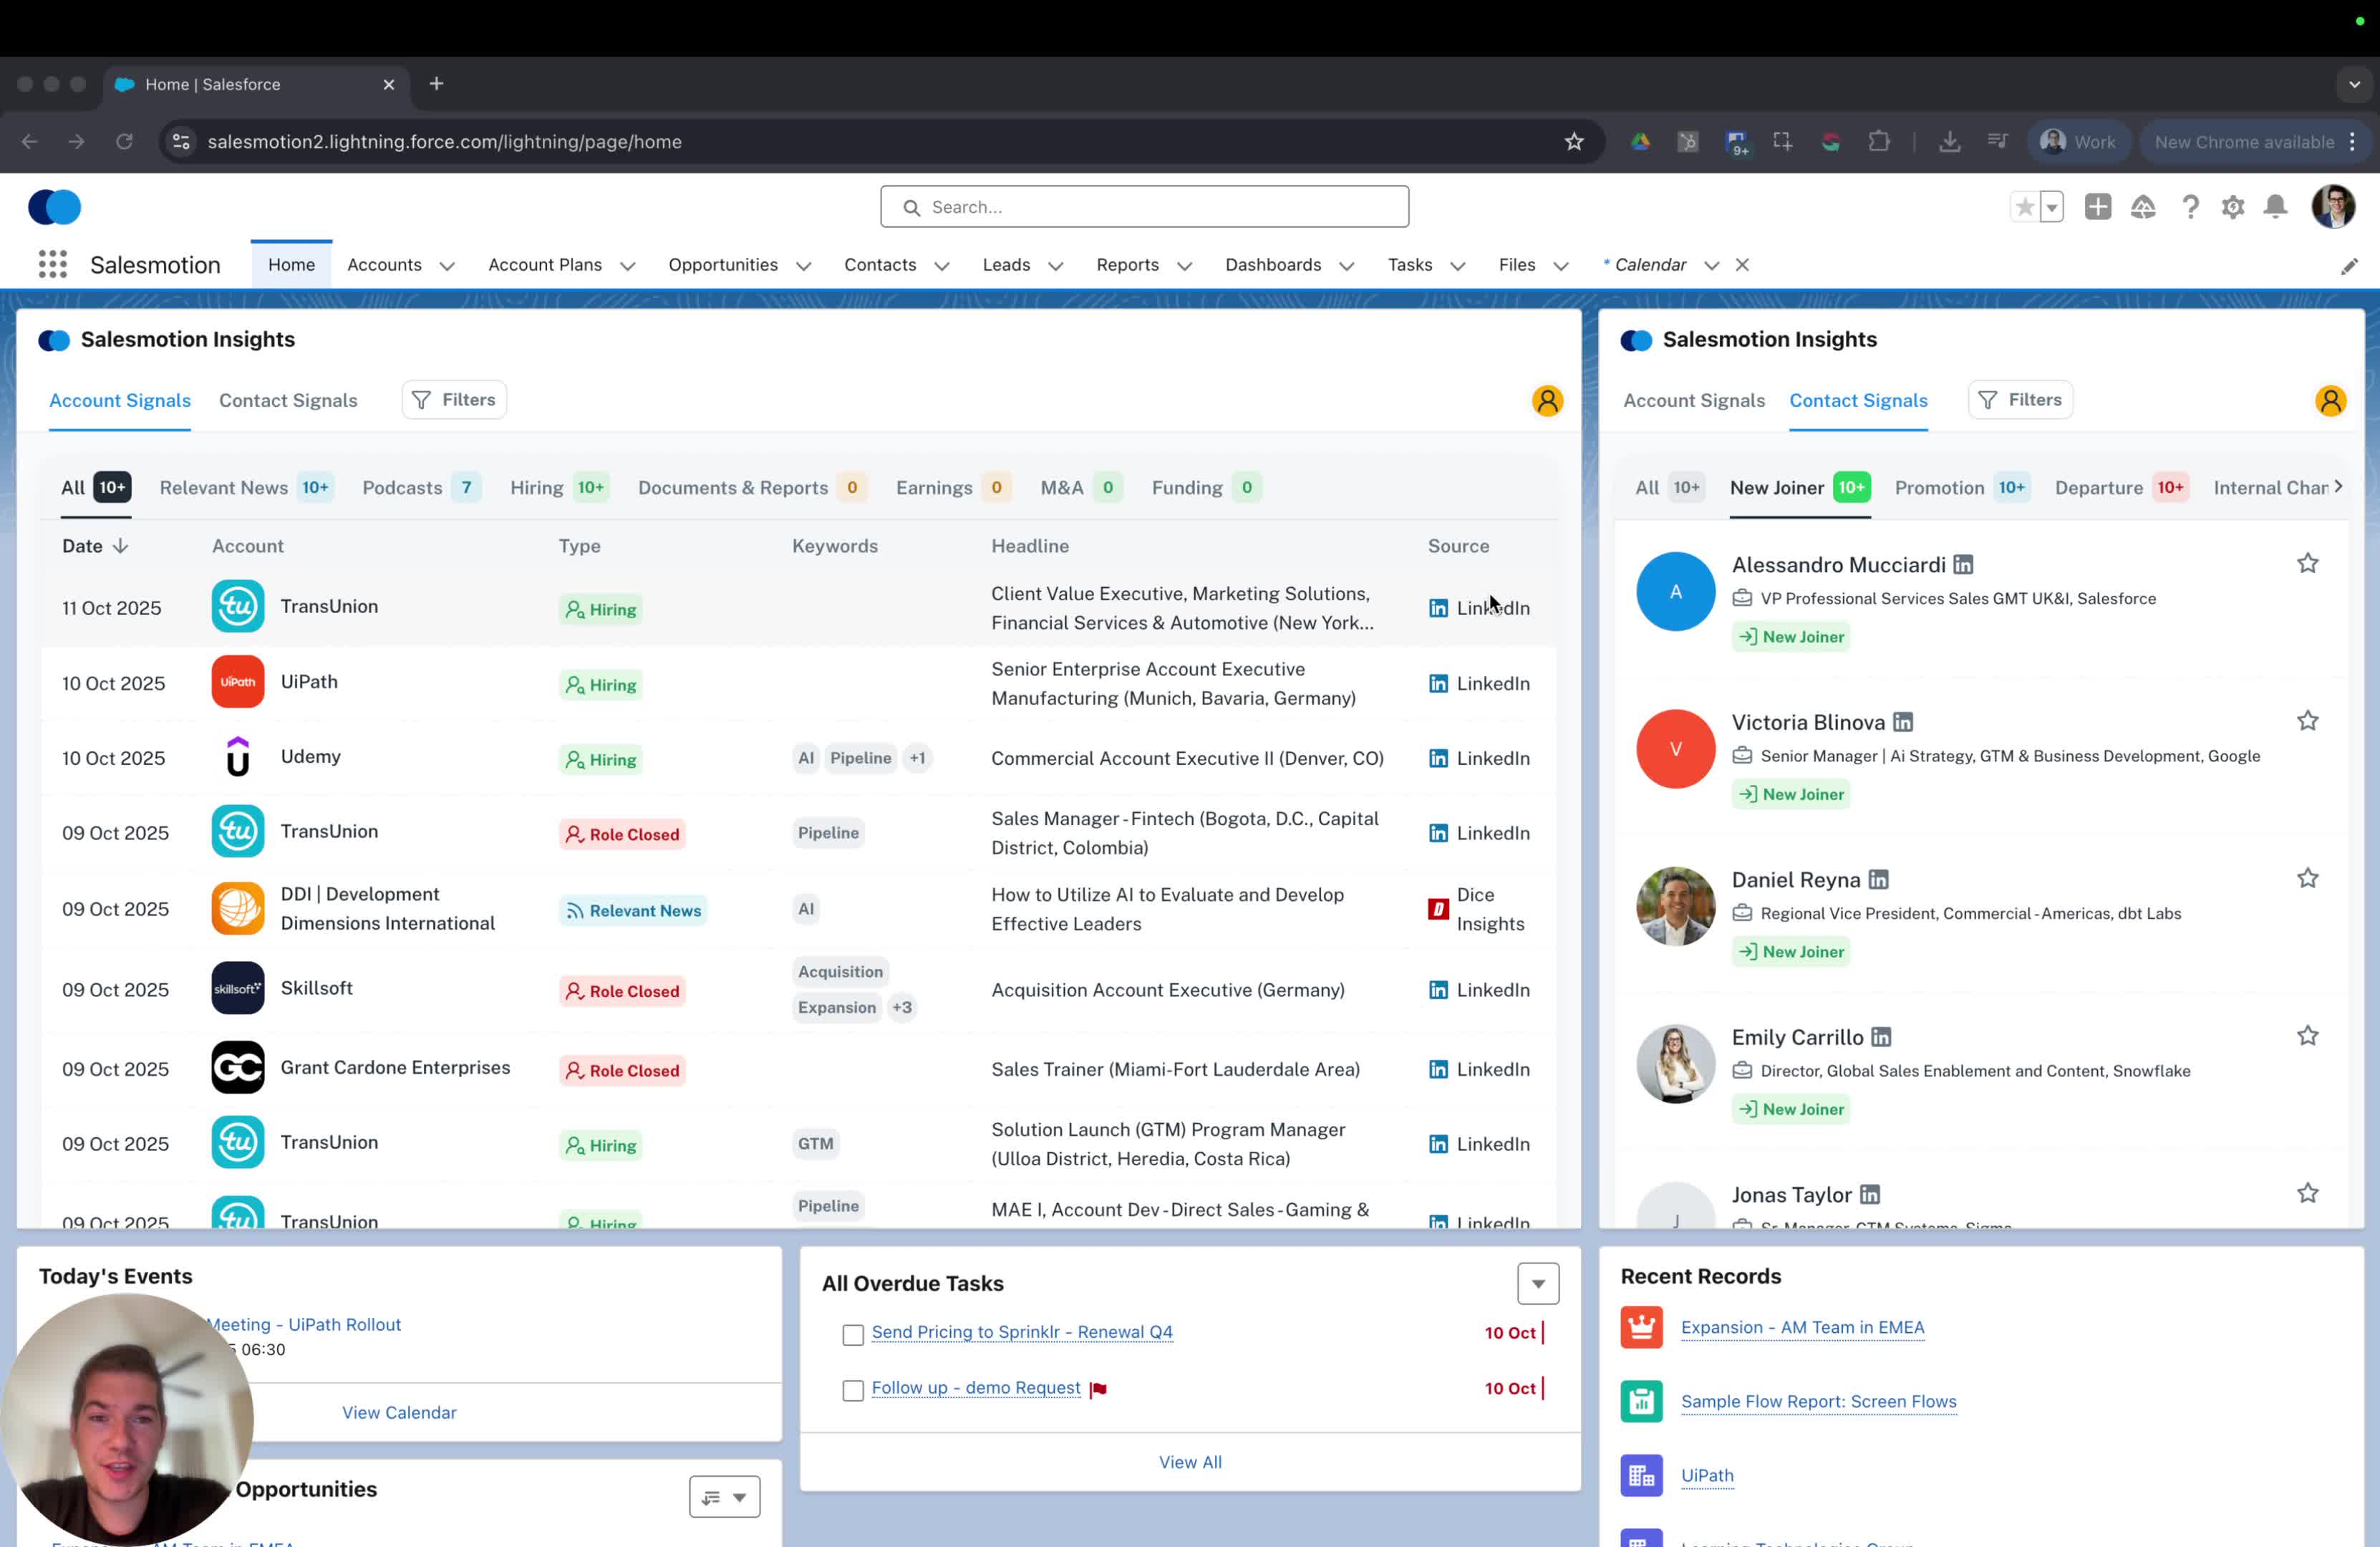This screenshot has height=1547, width=2380.
Task: Open the Setup gear menu
Action: click(x=2232, y=207)
